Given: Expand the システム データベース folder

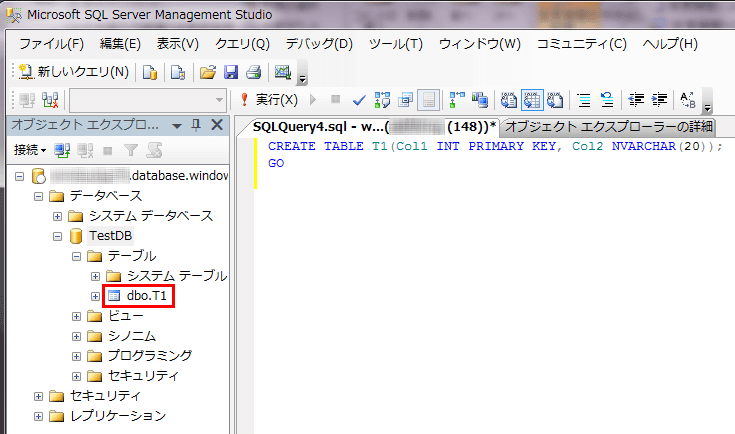Looking at the screenshot, I should (57, 217).
